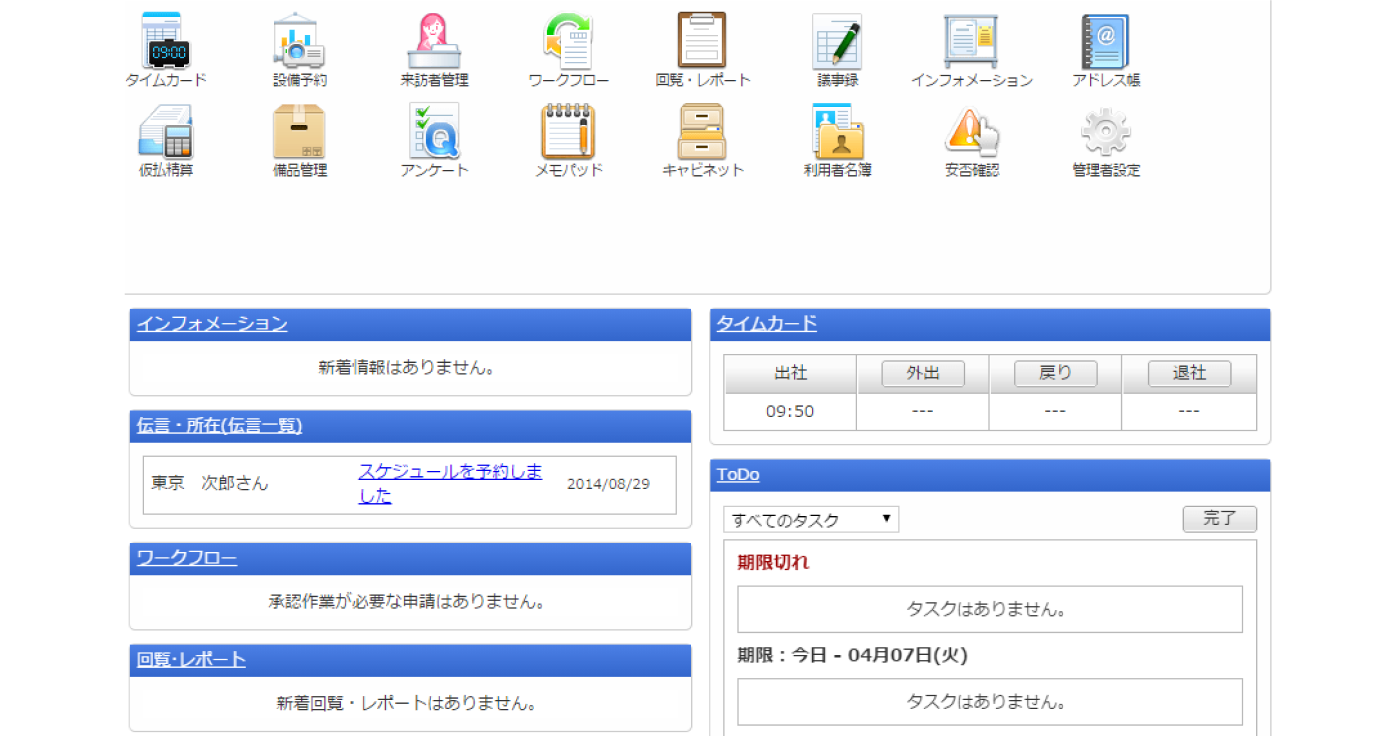
Task: Open the 設備予約 icon
Action: tap(299, 41)
